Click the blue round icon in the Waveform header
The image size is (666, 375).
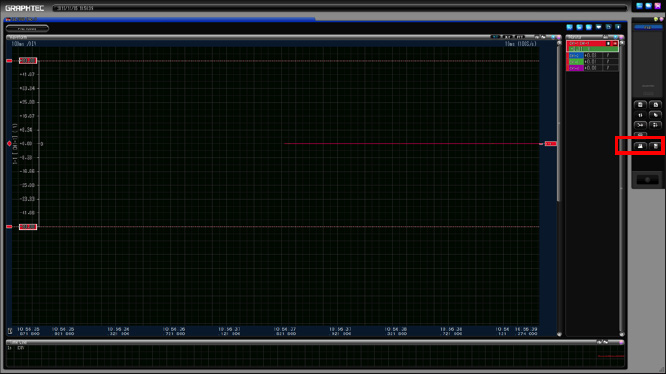pyautogui.click(x=553, y=37)
